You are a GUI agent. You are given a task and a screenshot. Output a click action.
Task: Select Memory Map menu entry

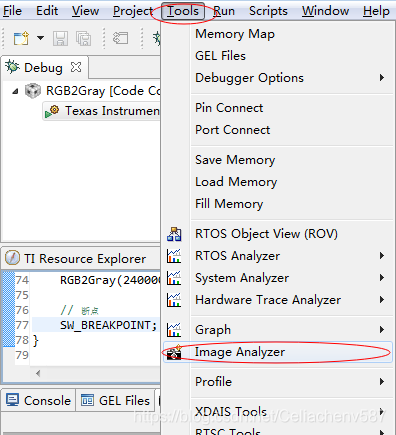click(x=235, y=34)
